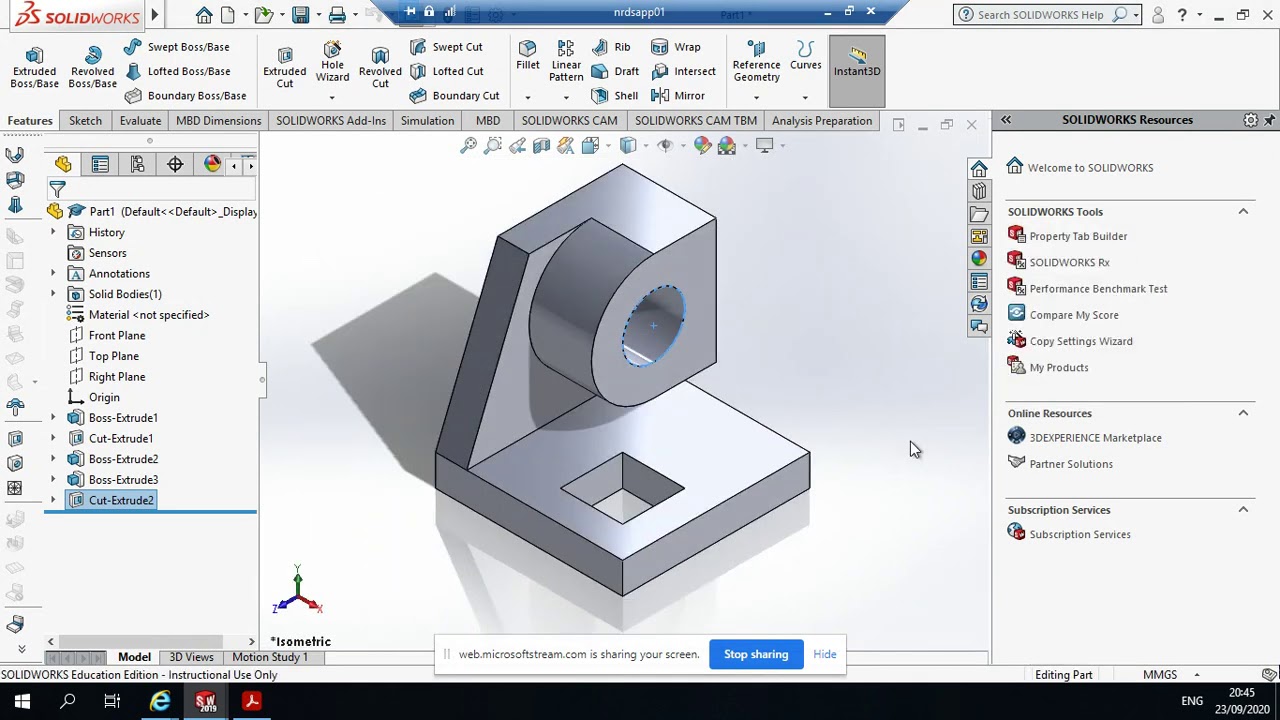
Task: Switch to the Sketch tab
Action: pyautogui.click(x=85, y=121)
